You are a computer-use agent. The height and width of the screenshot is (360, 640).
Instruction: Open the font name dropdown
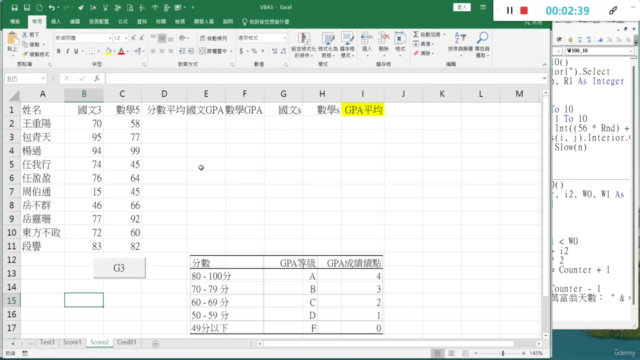tap(110, 38)
